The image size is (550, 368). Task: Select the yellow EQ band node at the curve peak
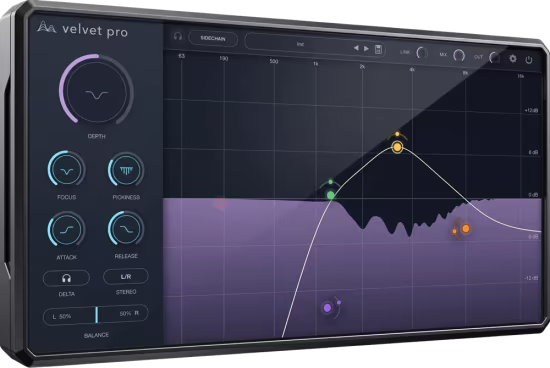click(x=397, y=147)
